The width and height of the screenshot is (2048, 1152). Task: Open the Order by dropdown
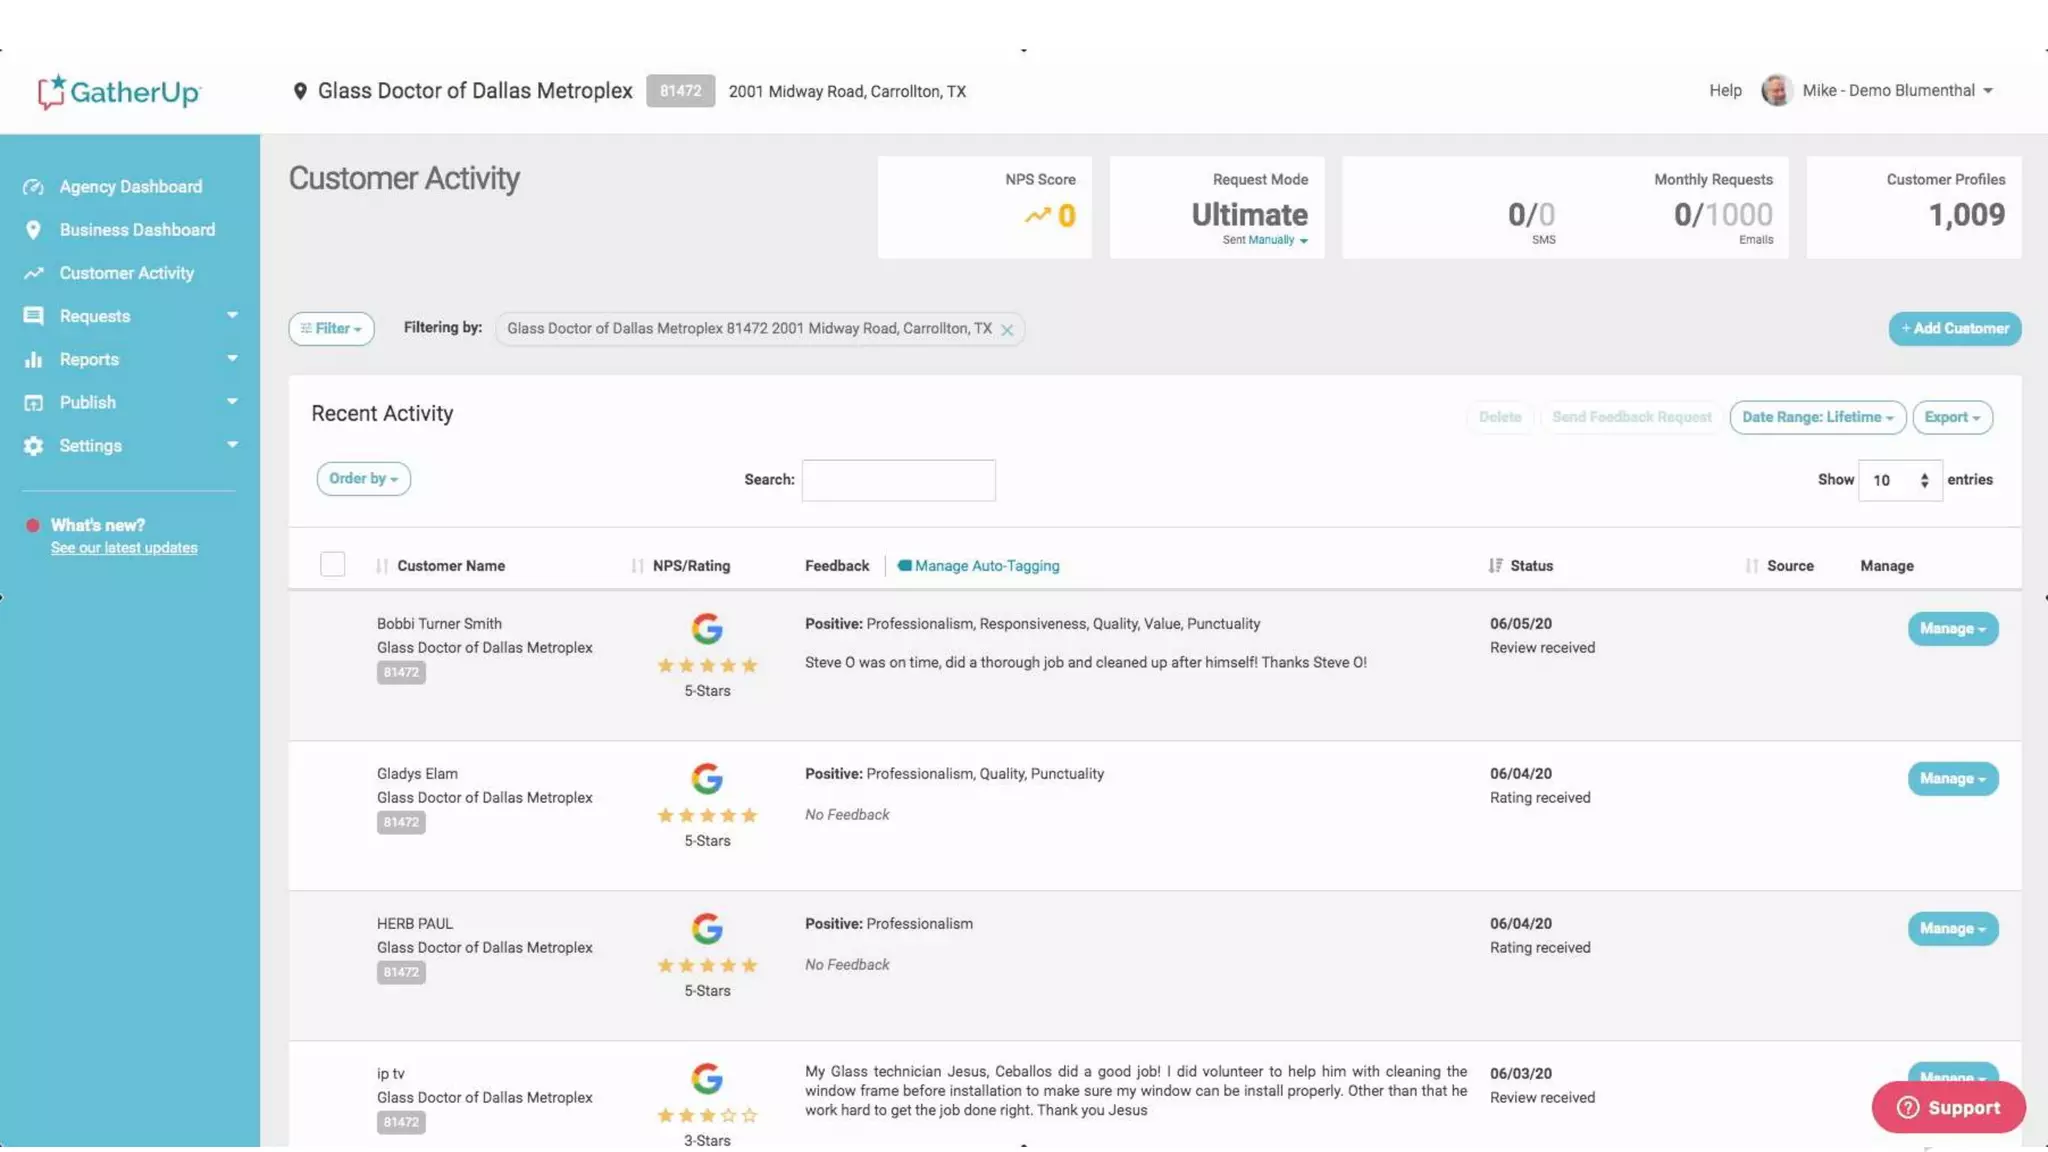(363, 479)
